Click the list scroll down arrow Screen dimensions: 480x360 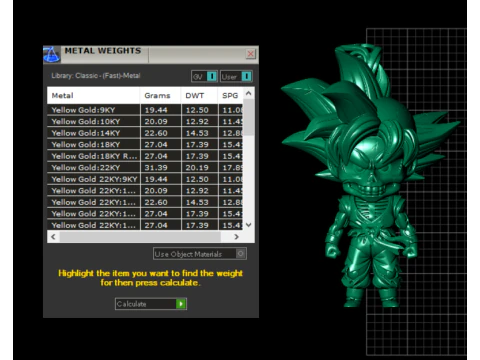pyautogui.click(x=248, y=225)
